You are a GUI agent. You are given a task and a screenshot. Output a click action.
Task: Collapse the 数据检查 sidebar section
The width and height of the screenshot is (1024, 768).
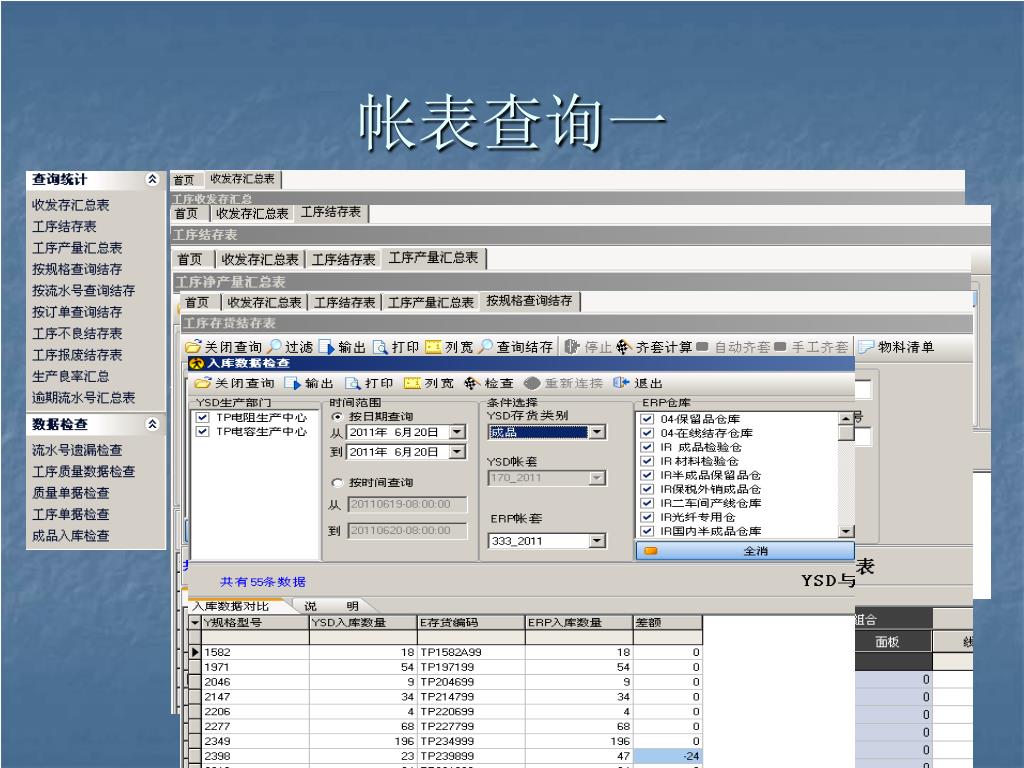[152, 424]
